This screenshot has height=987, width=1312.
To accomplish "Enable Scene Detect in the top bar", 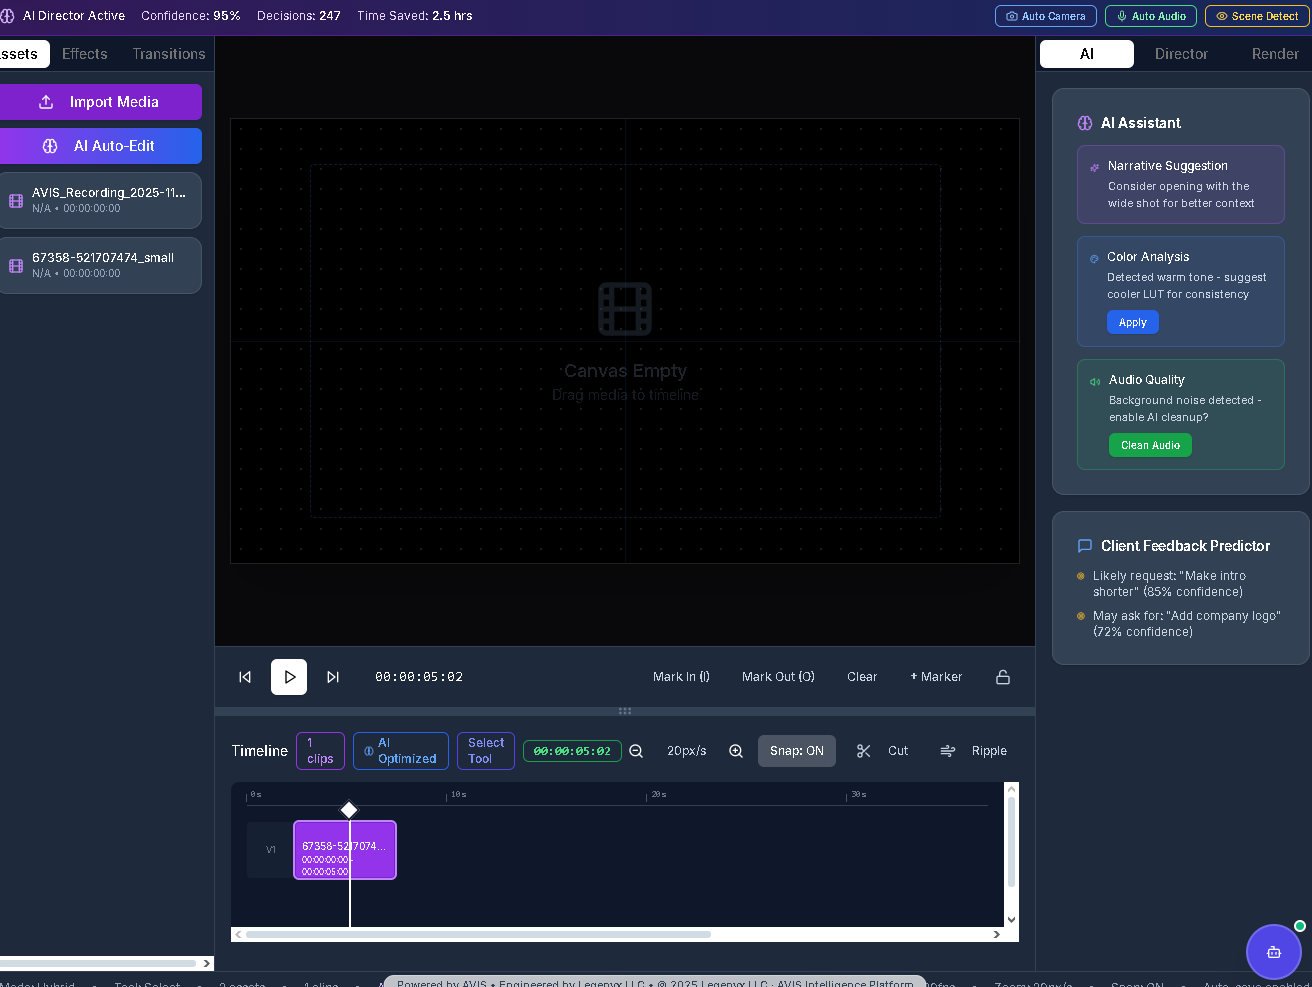I will (1257, 15).
